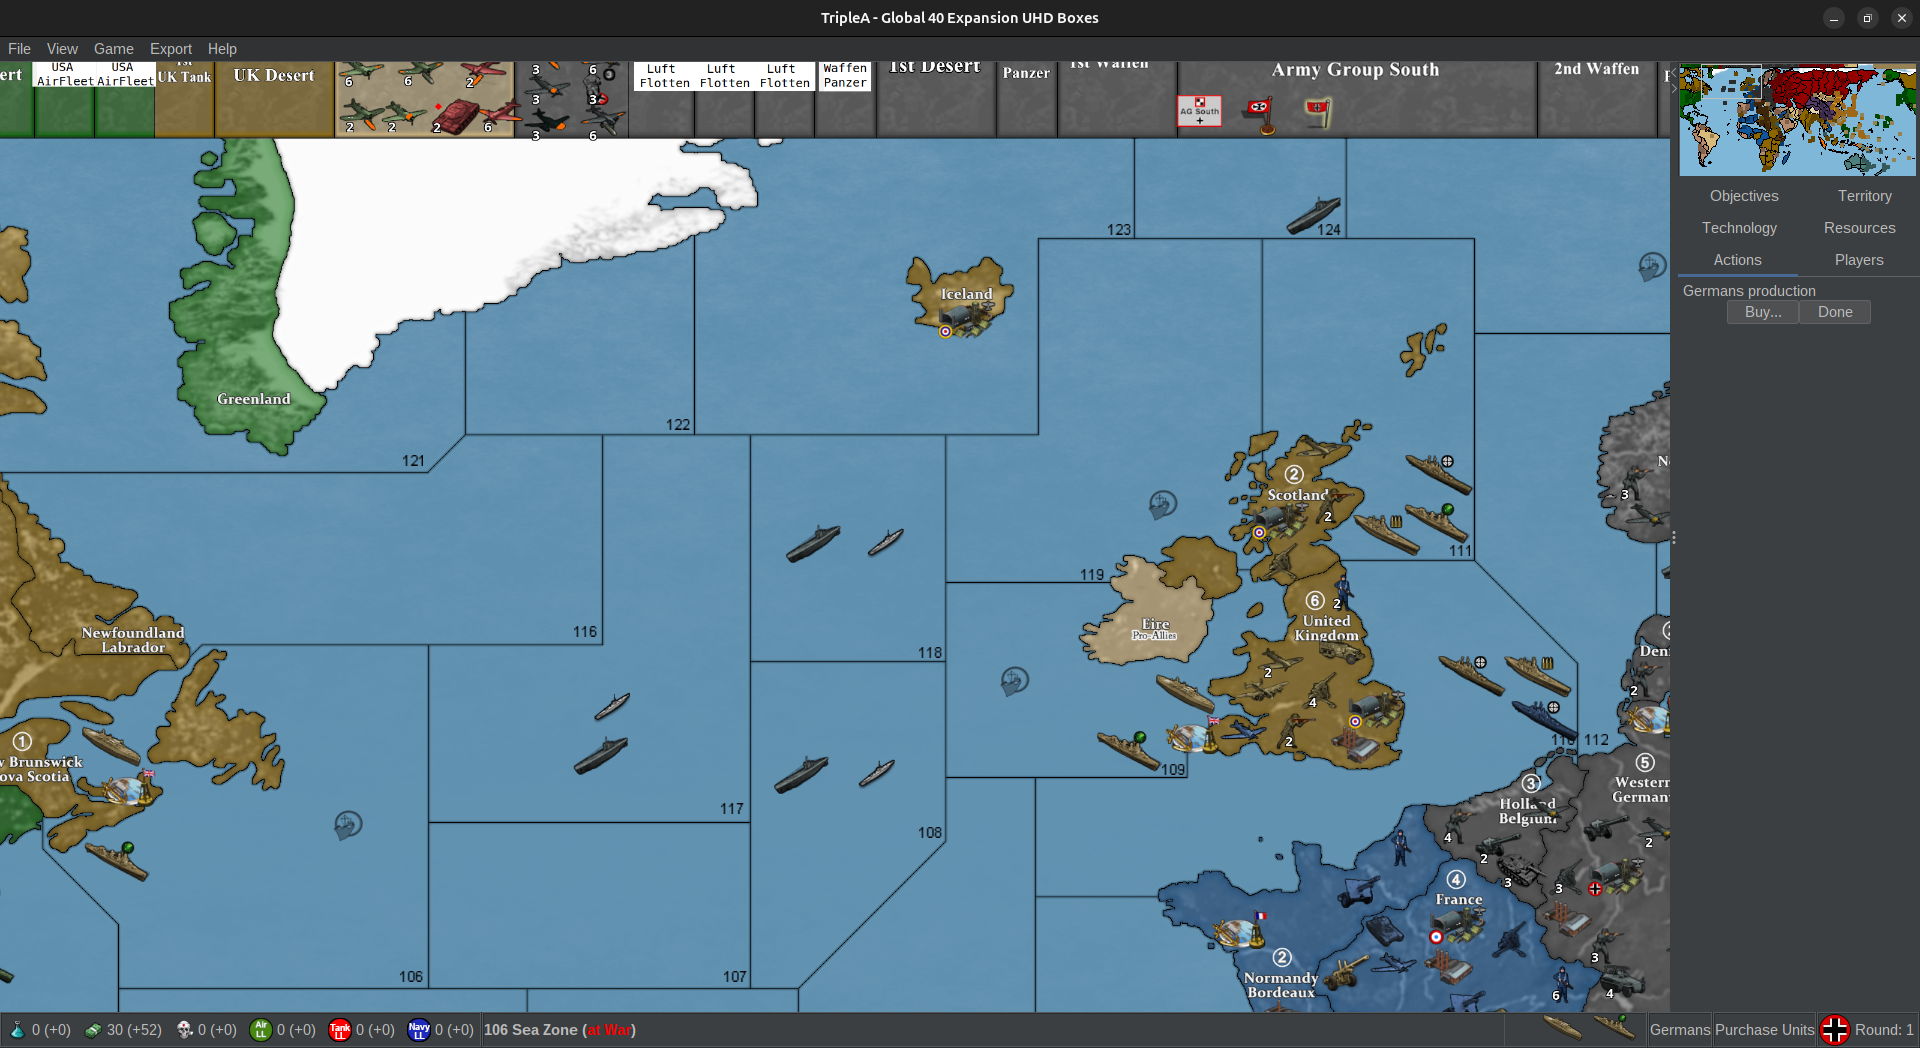Screen dimensions: 1920x1048
Task: Click the blue Navy LL icon
Action: (x=419, y=1030)
